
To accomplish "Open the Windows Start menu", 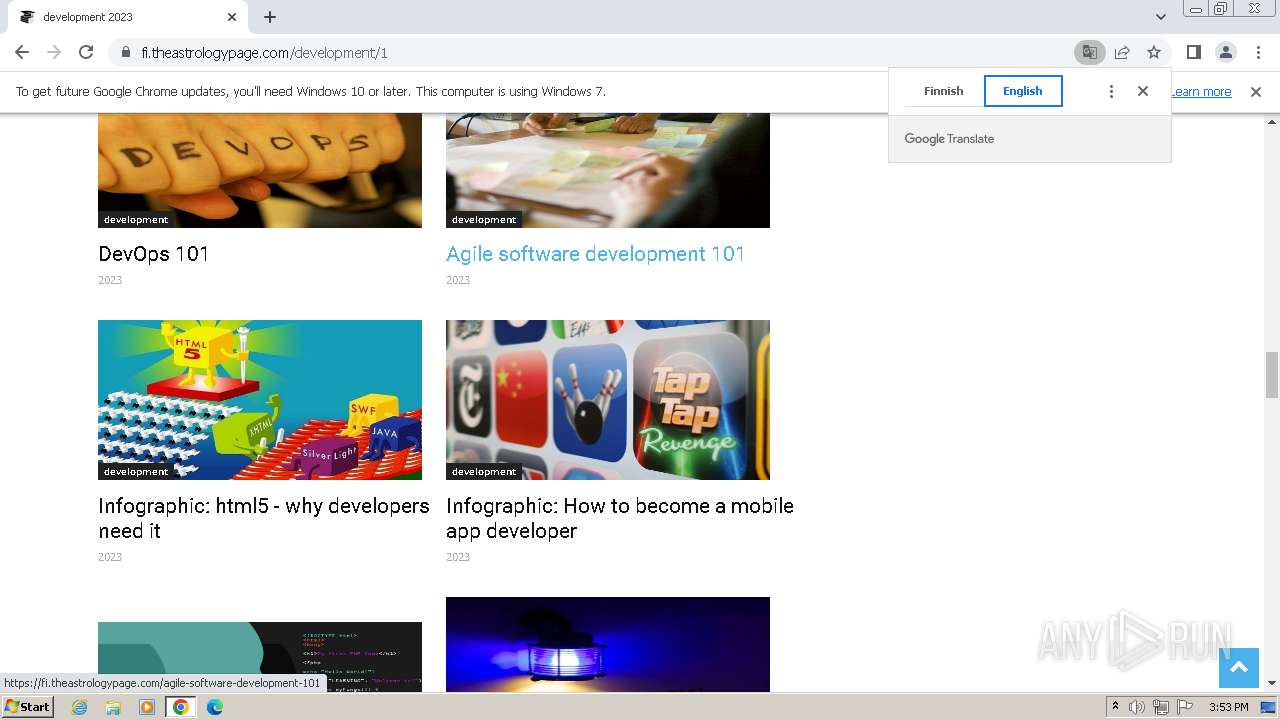I will [28, 706].
